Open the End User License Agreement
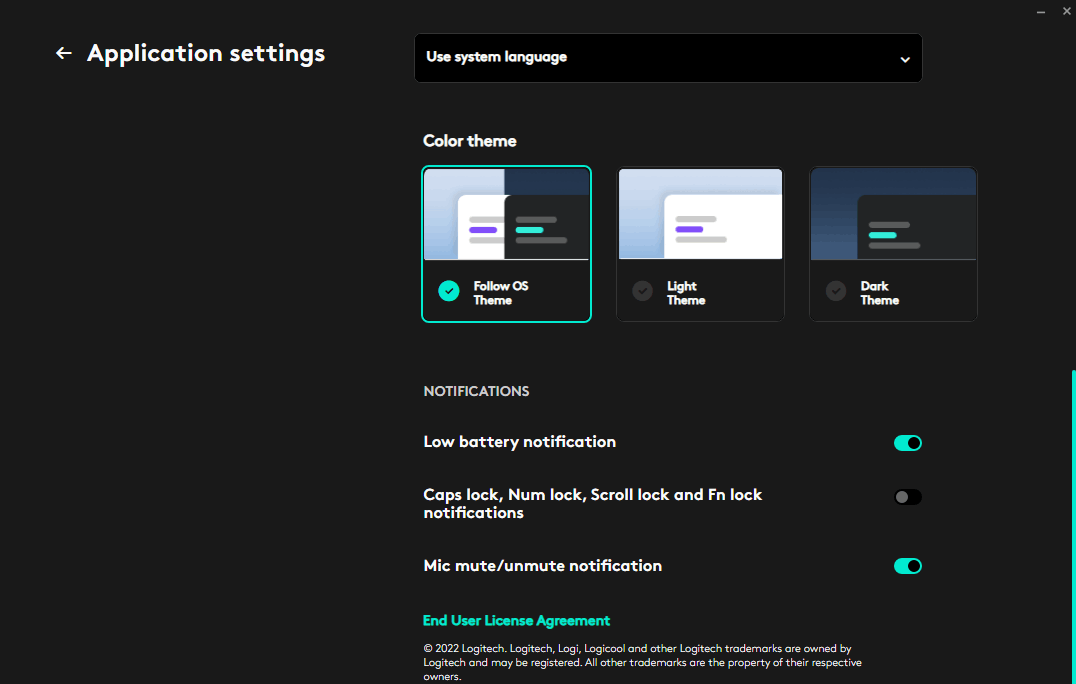Viewport: 1076px width, 684px height. tap(516, 620)
